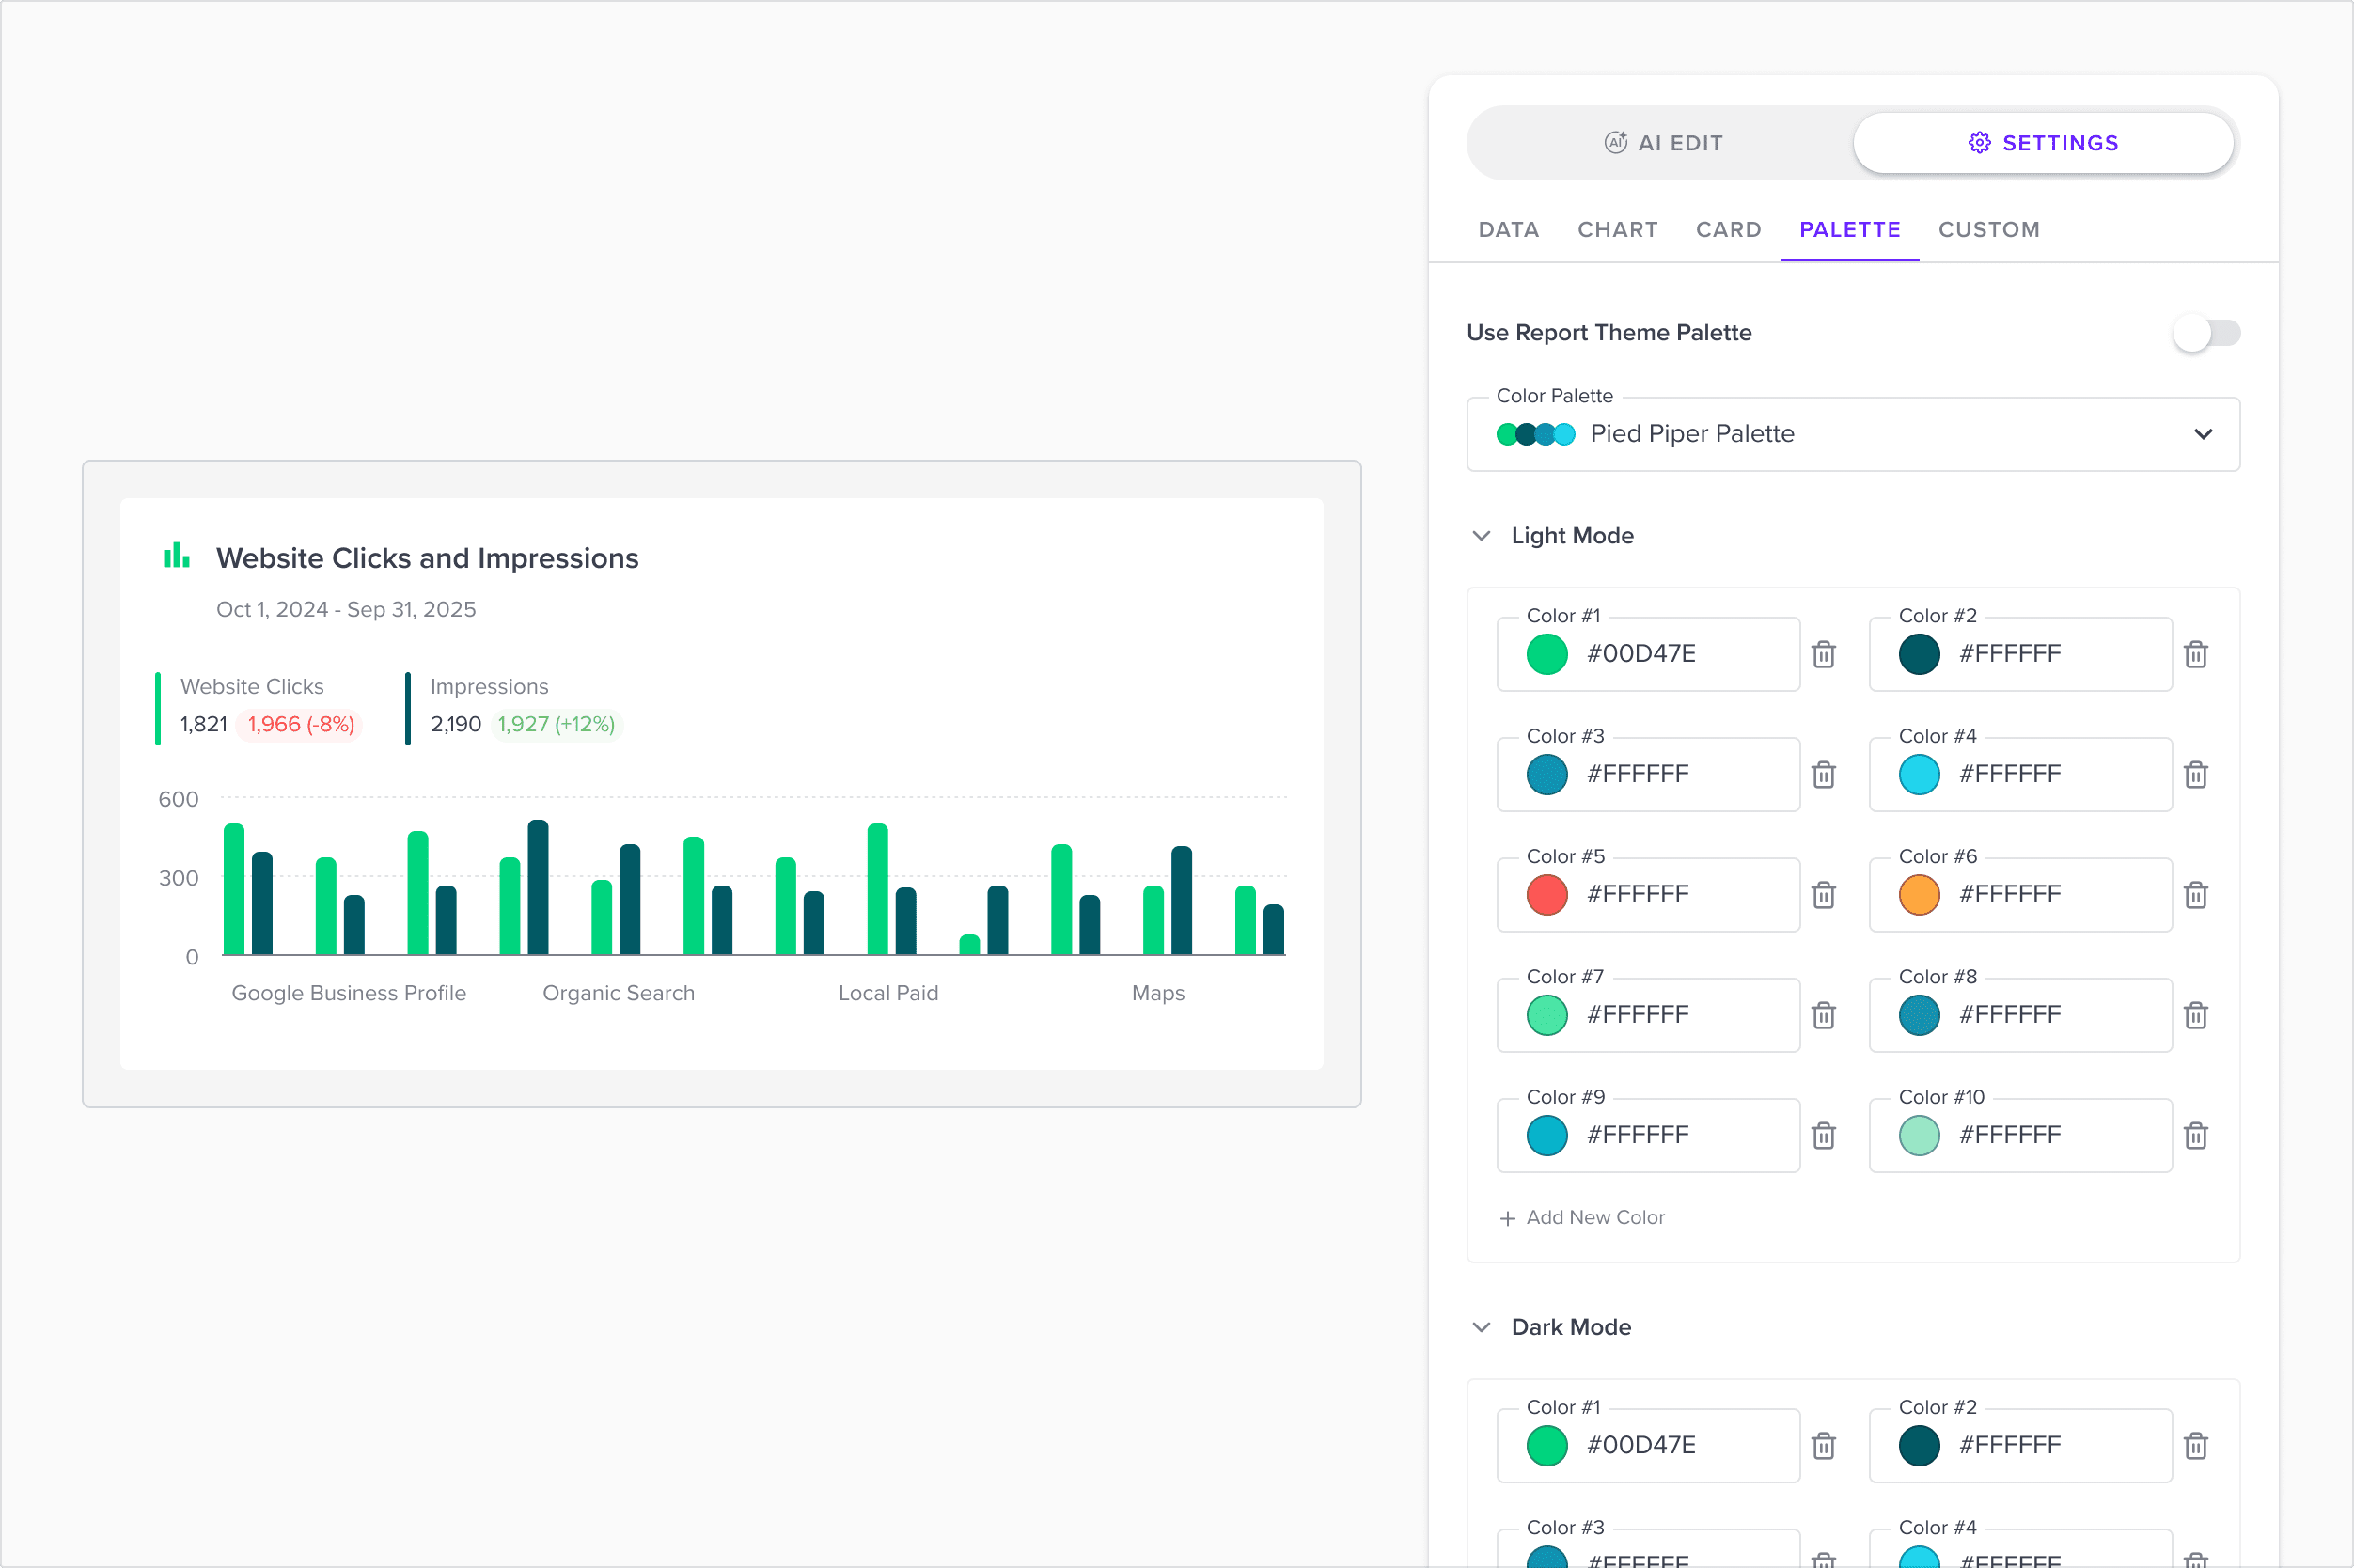
Task: Delete Light Mode Color #10
Action: [2195, 1135]
